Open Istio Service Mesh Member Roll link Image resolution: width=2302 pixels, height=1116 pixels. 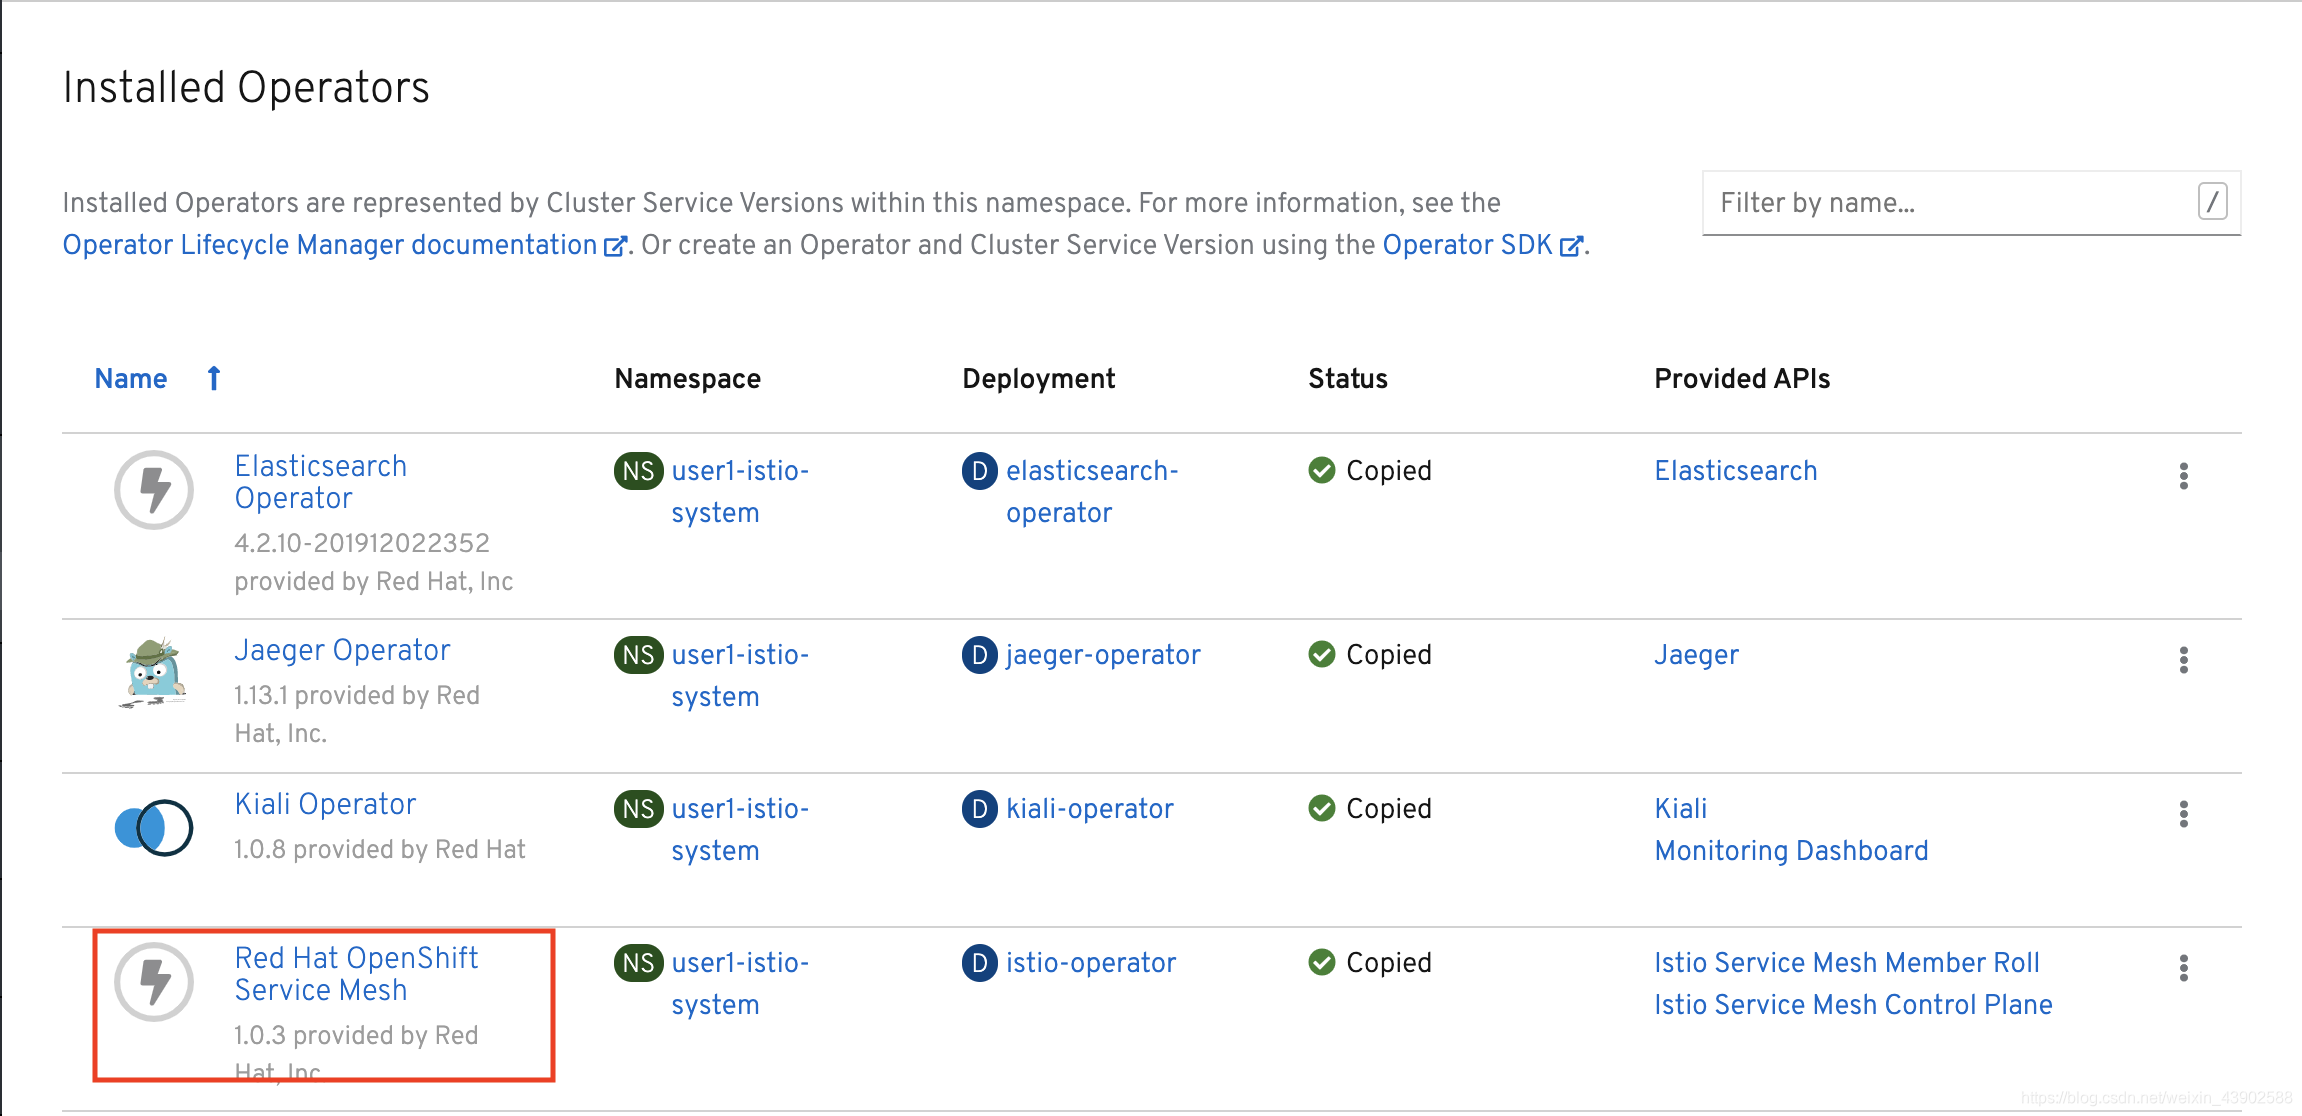coord(1847,963)
